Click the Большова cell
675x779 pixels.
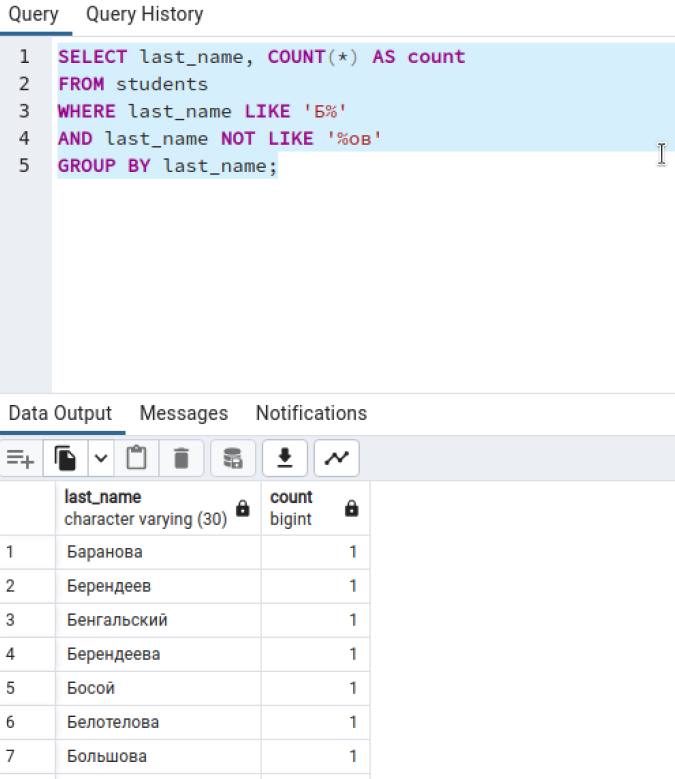[158, 756]
